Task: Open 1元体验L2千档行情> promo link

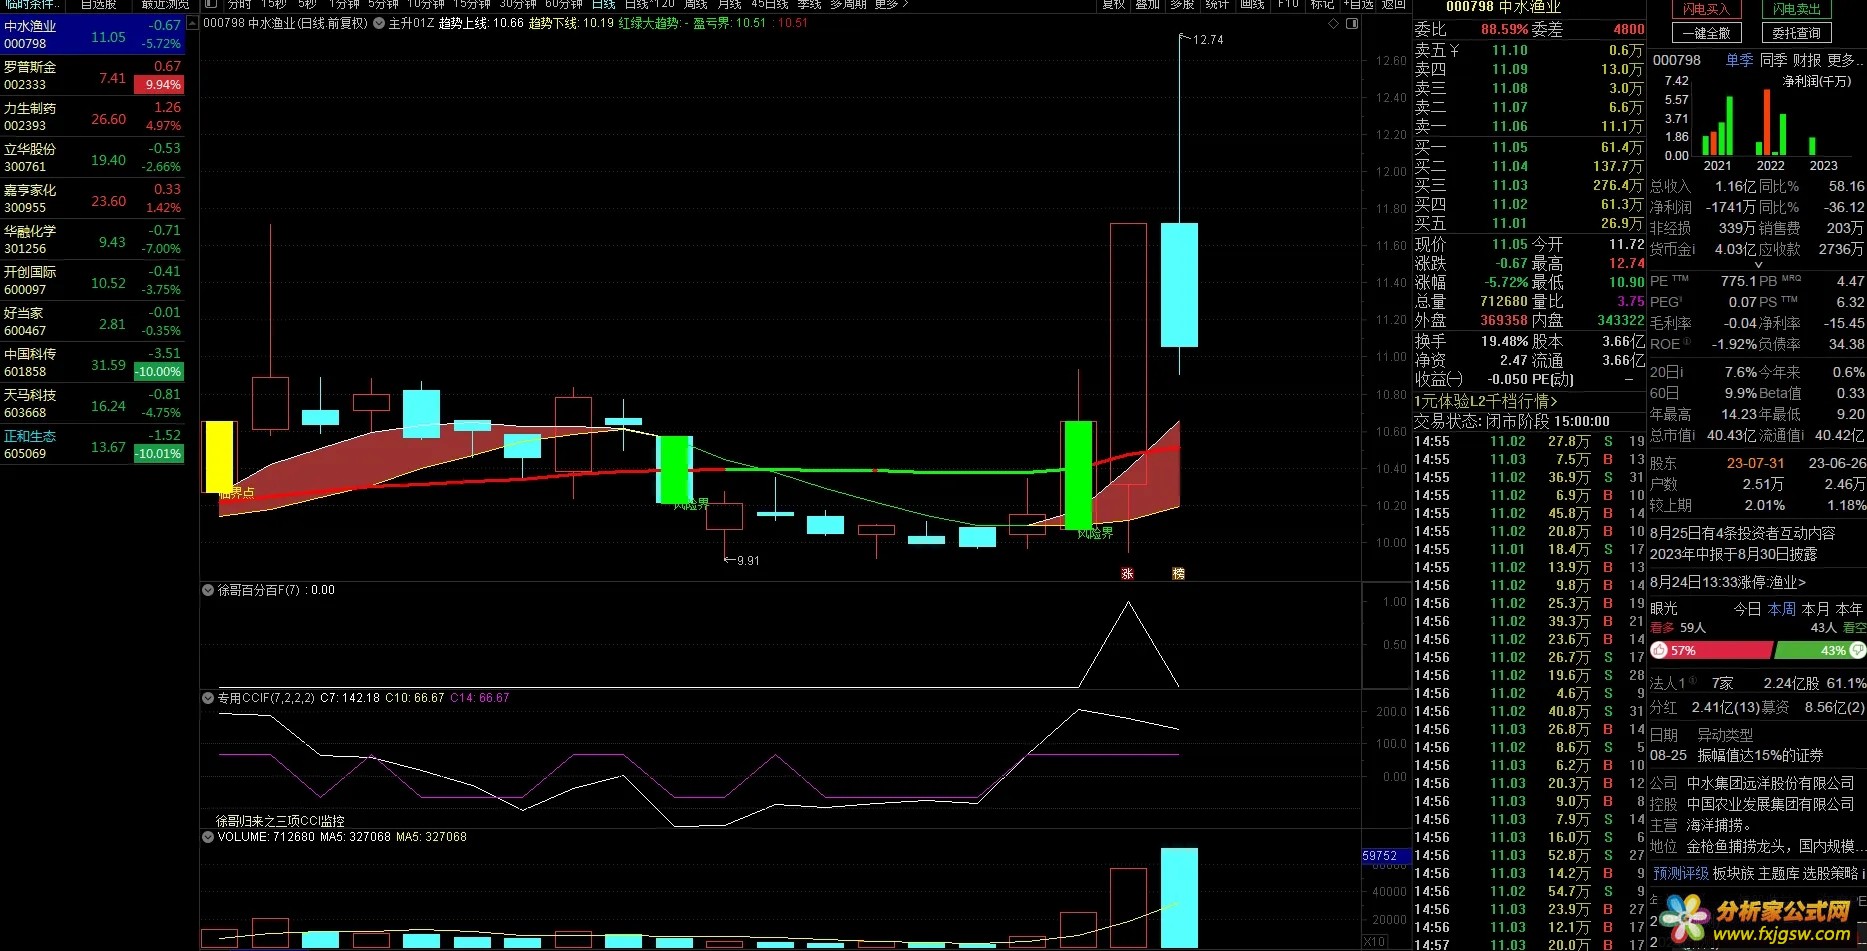Action: coord(1486,401)
